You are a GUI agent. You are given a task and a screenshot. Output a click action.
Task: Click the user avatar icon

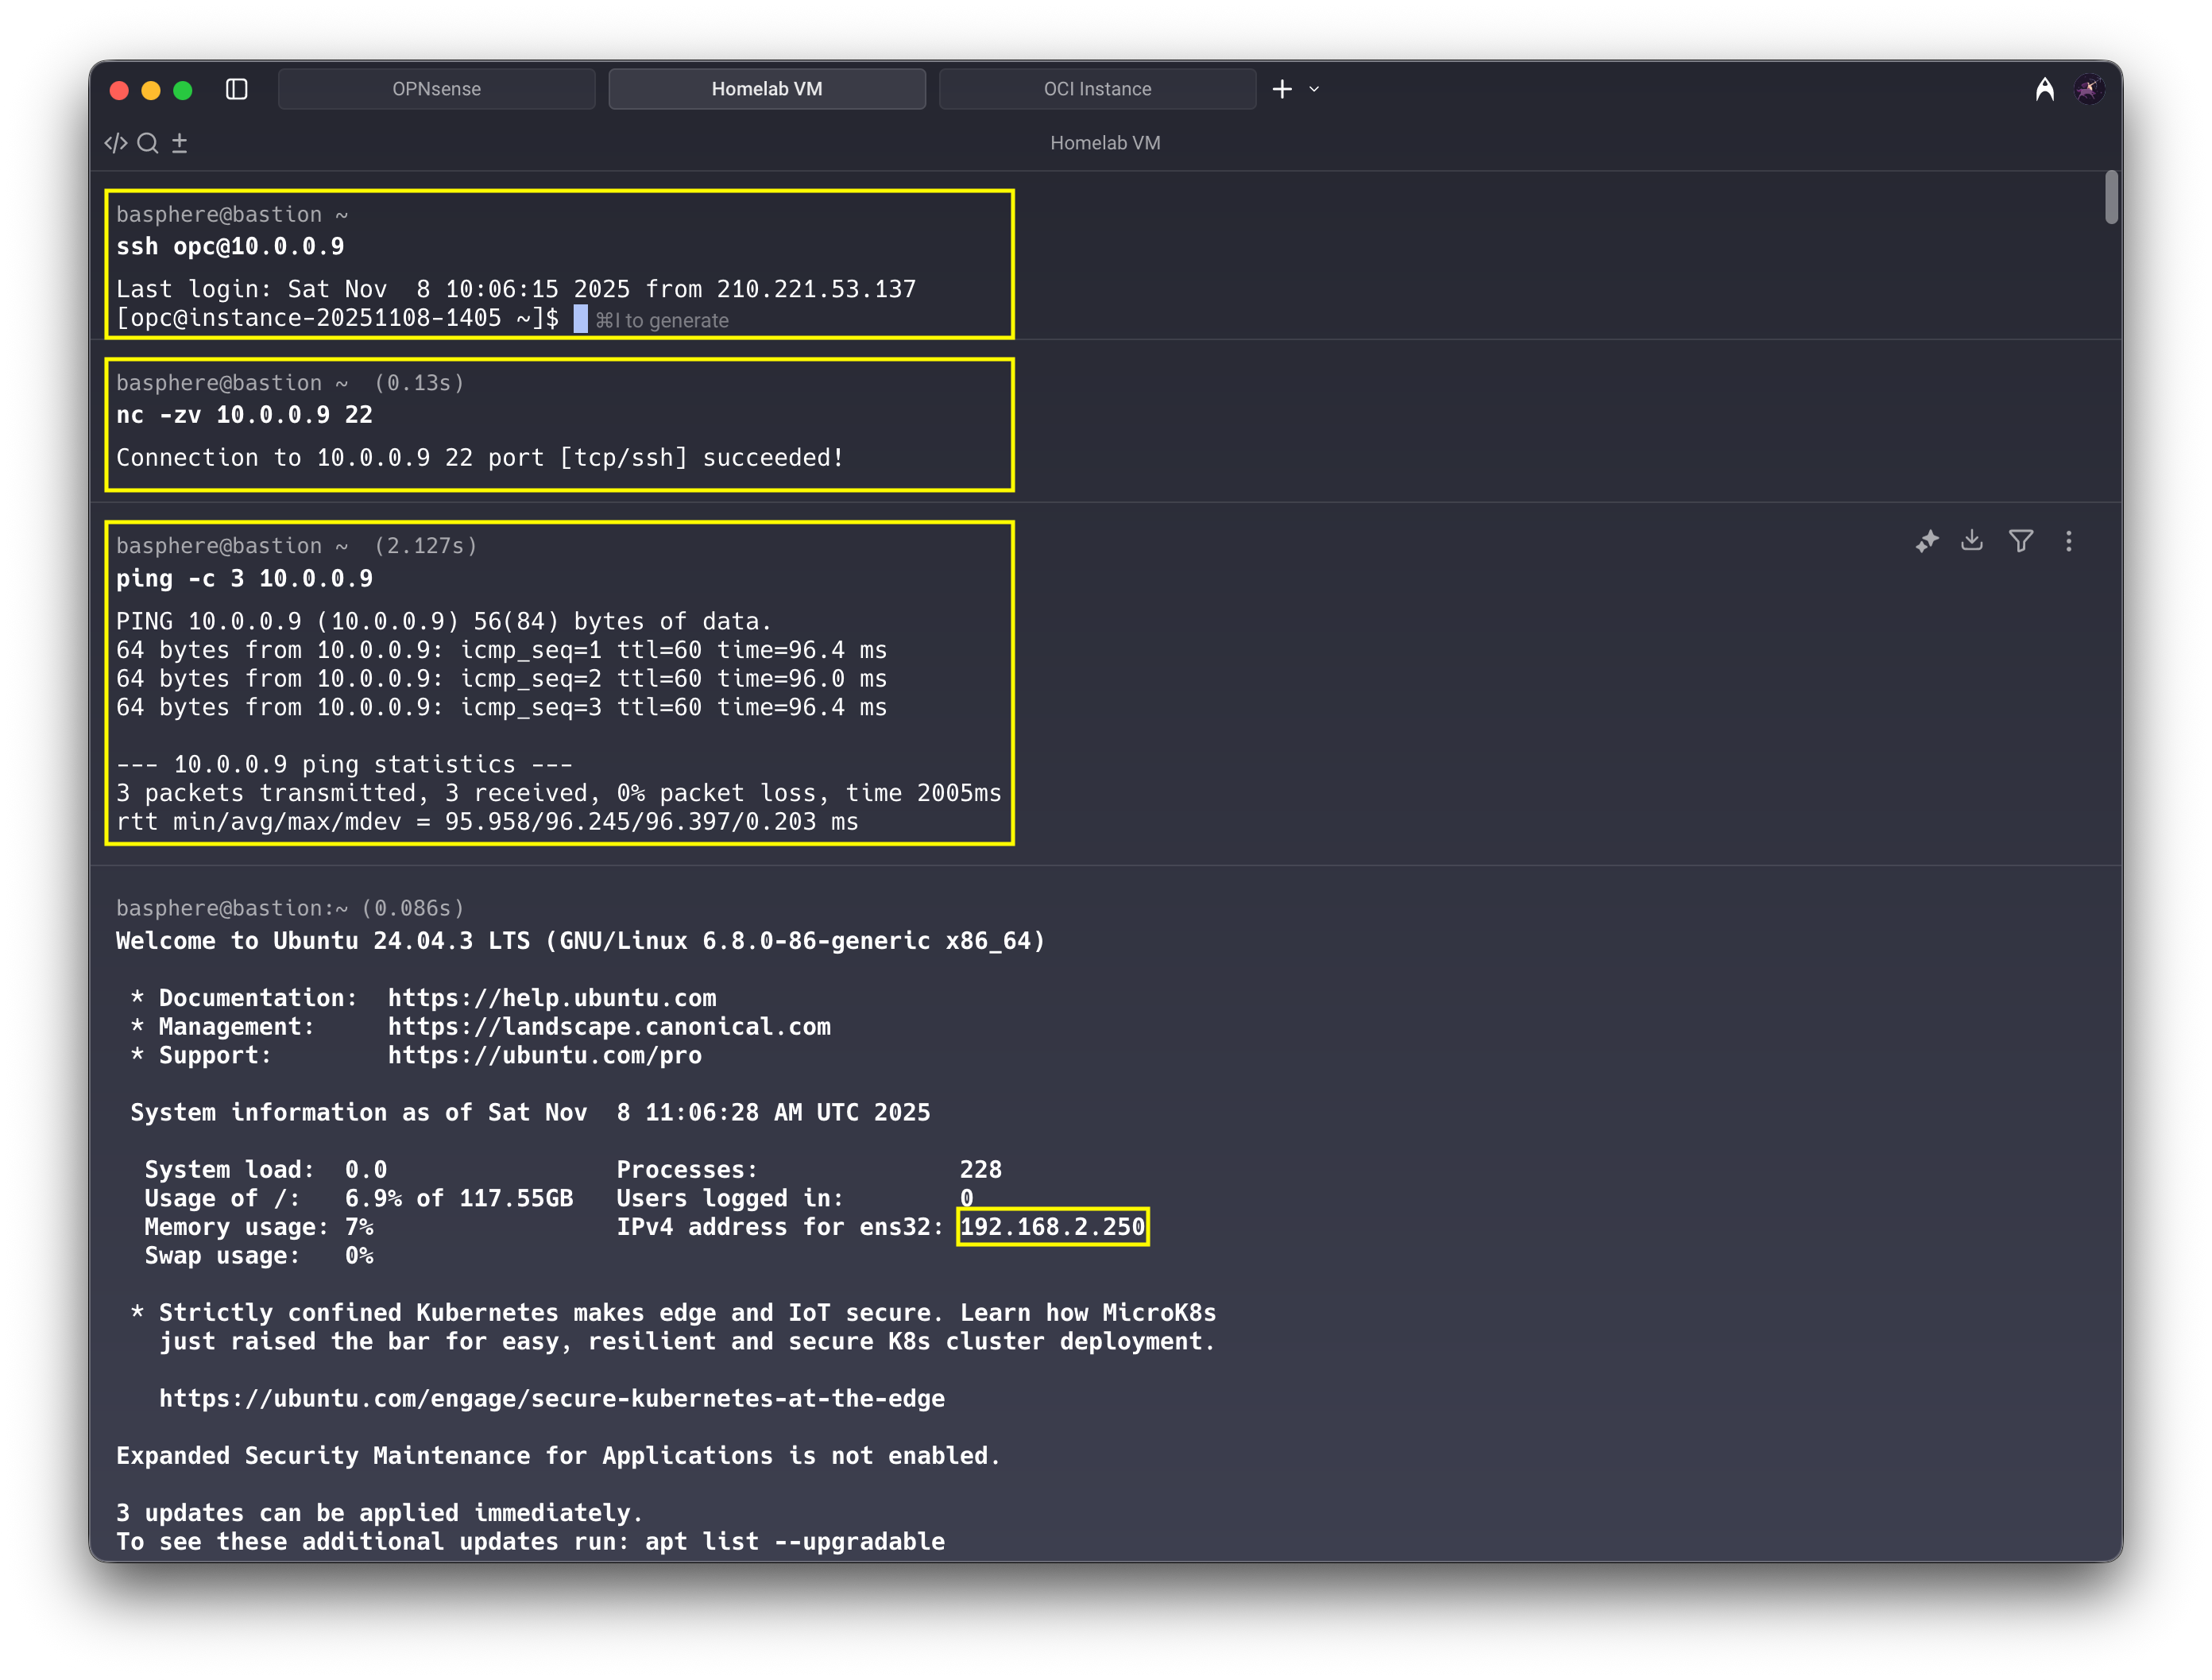pos(2089,89)
